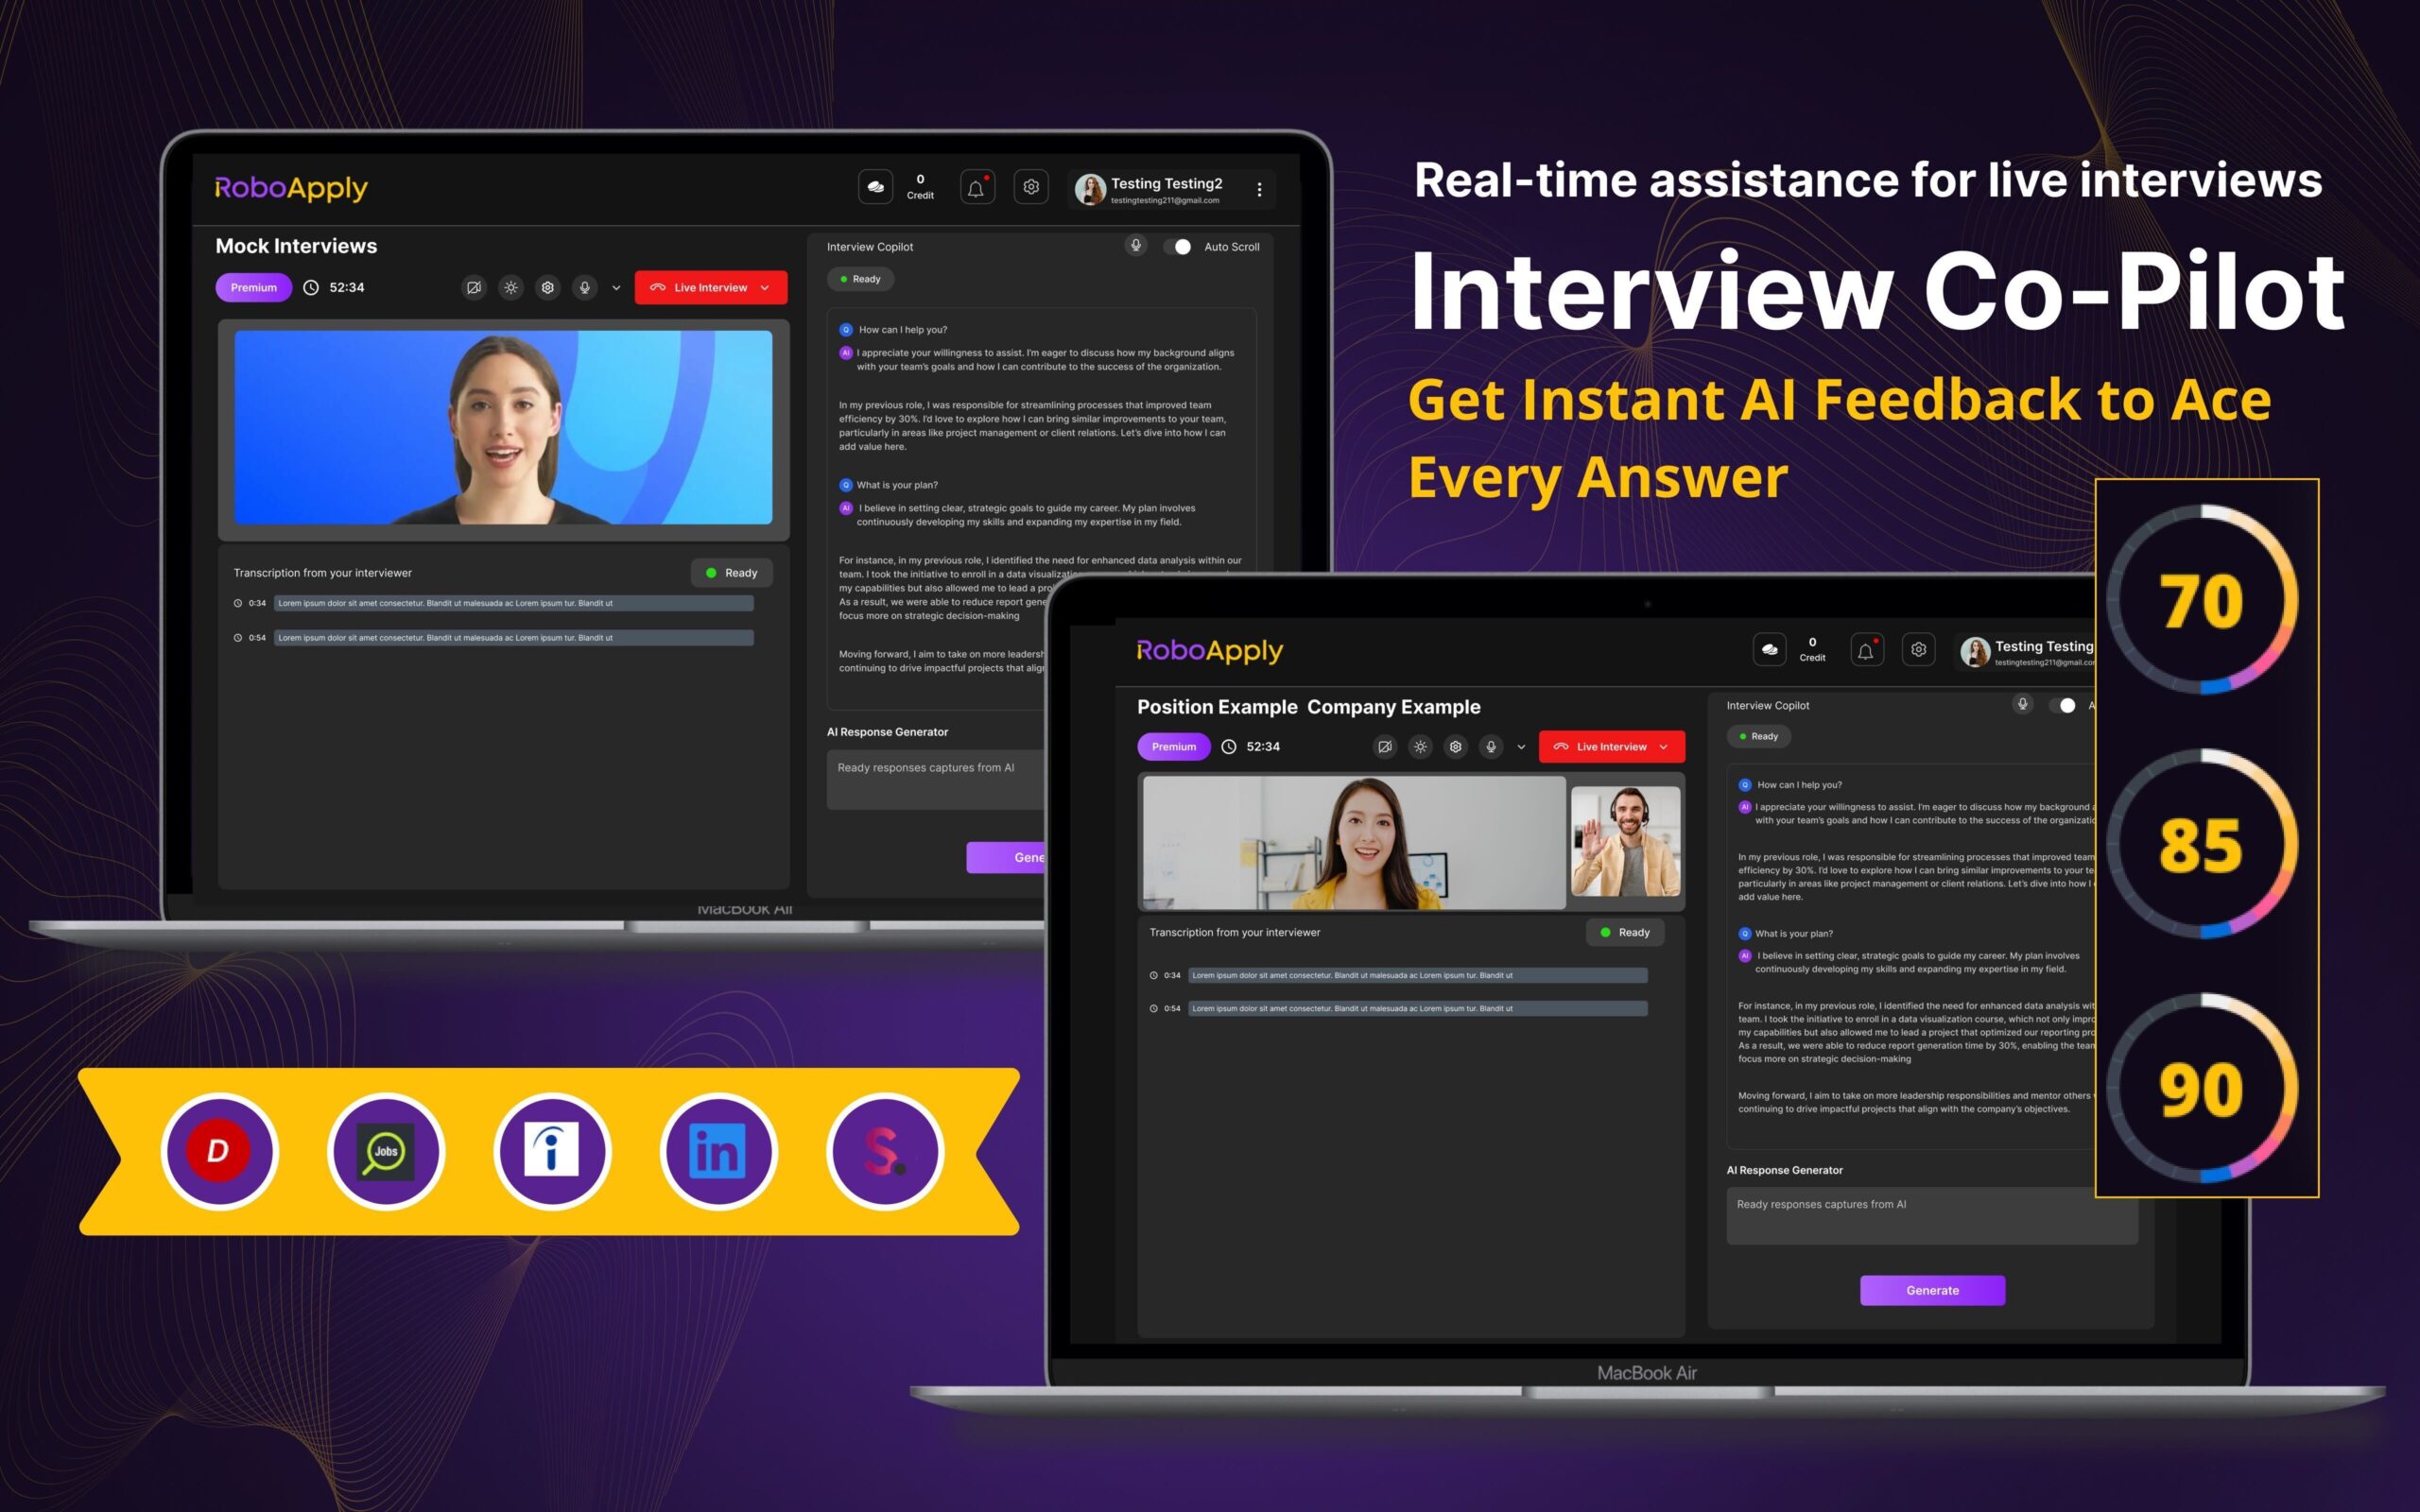2420x1512 pixels.
Task: Open the LinkedIn icon in yellow banner
Action: (718, 1152)
